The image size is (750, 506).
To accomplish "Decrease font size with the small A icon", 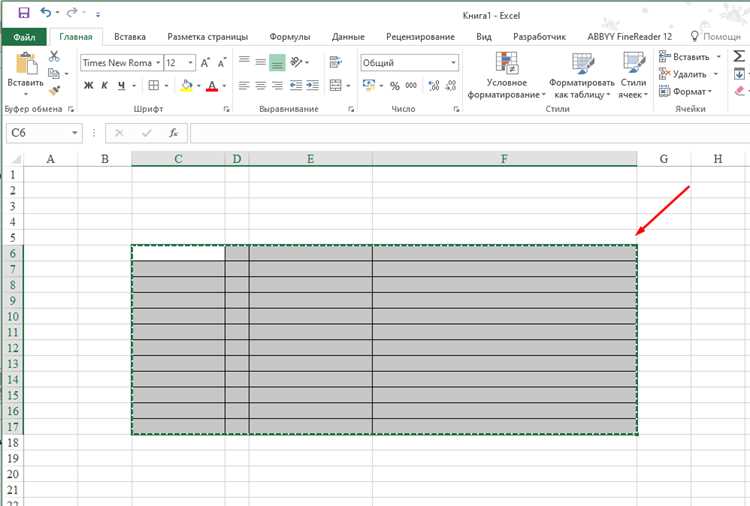I will [x=221, y=63].
